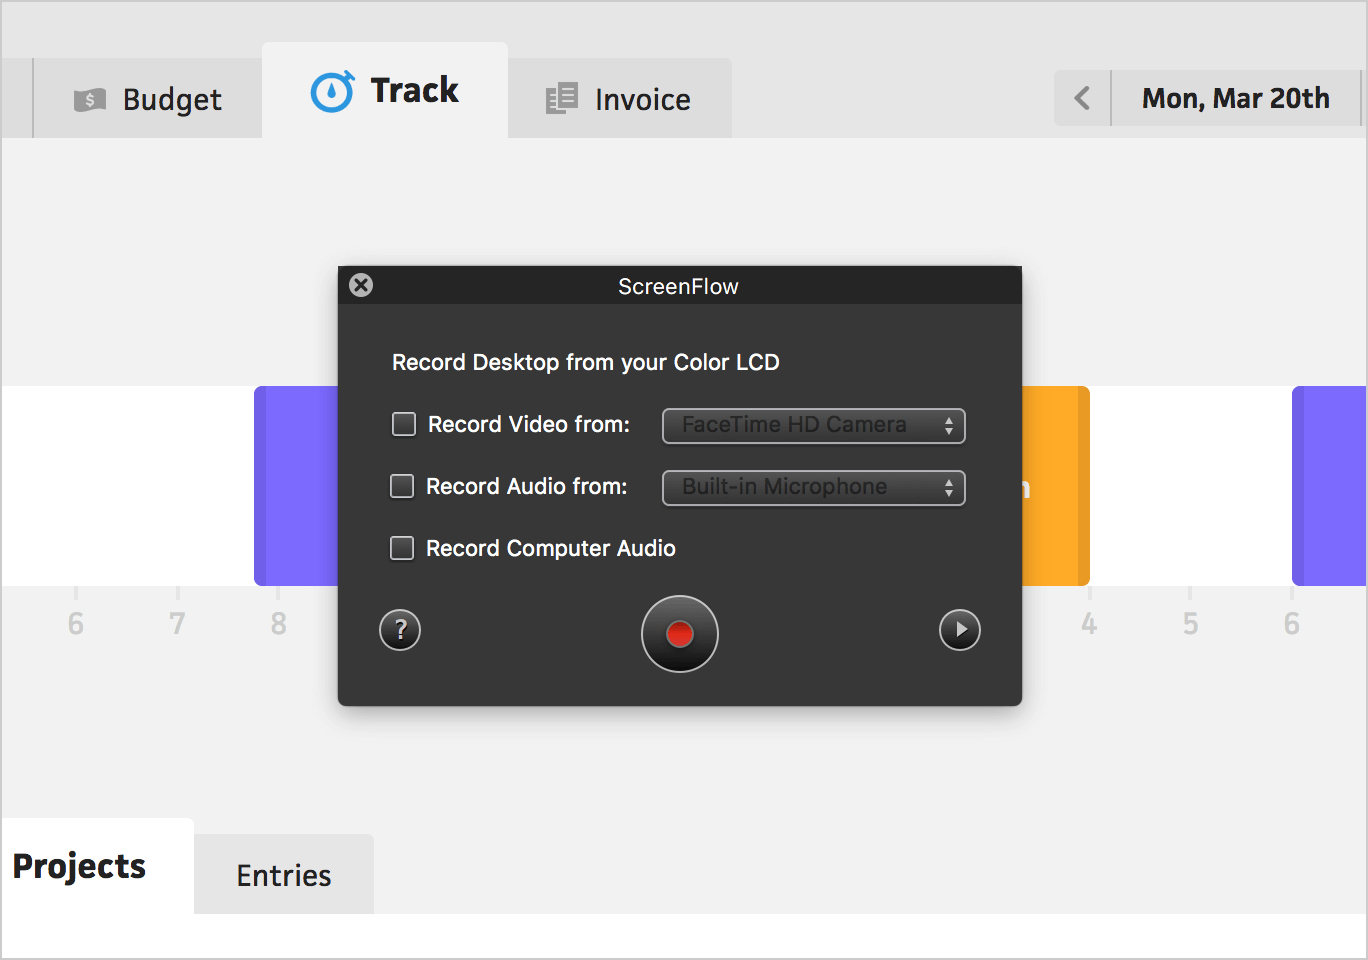Click the Record Desktop from your Color LCD text
1368x960 pixels.
[586, 362]
